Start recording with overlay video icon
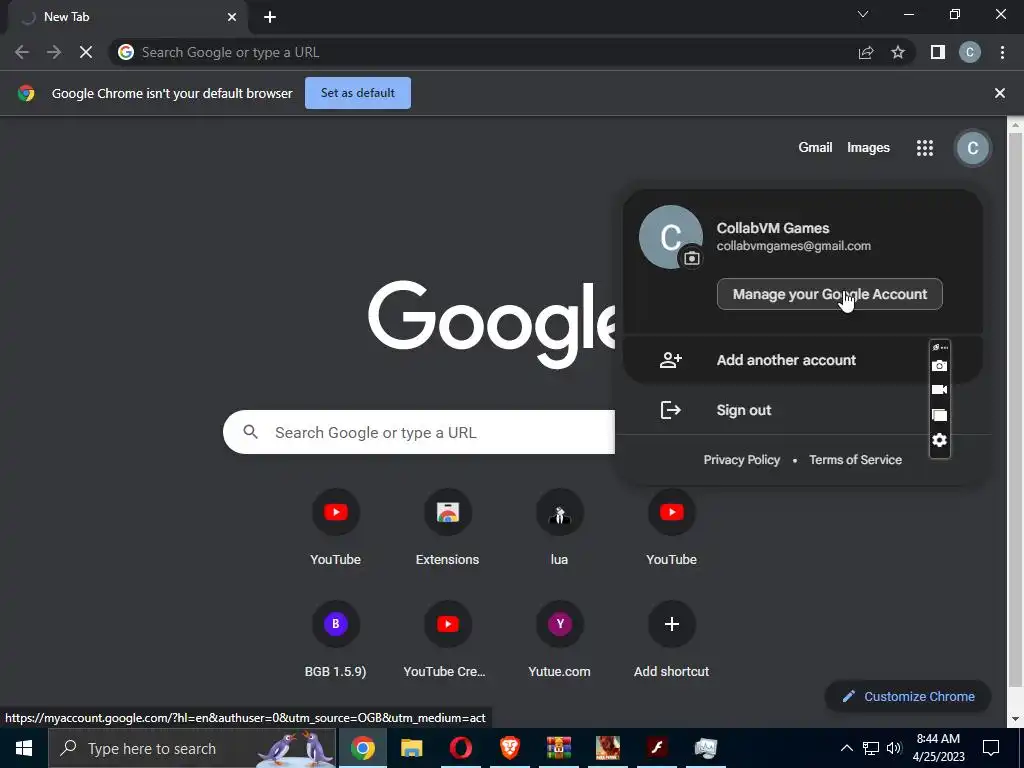 point(939,390)
